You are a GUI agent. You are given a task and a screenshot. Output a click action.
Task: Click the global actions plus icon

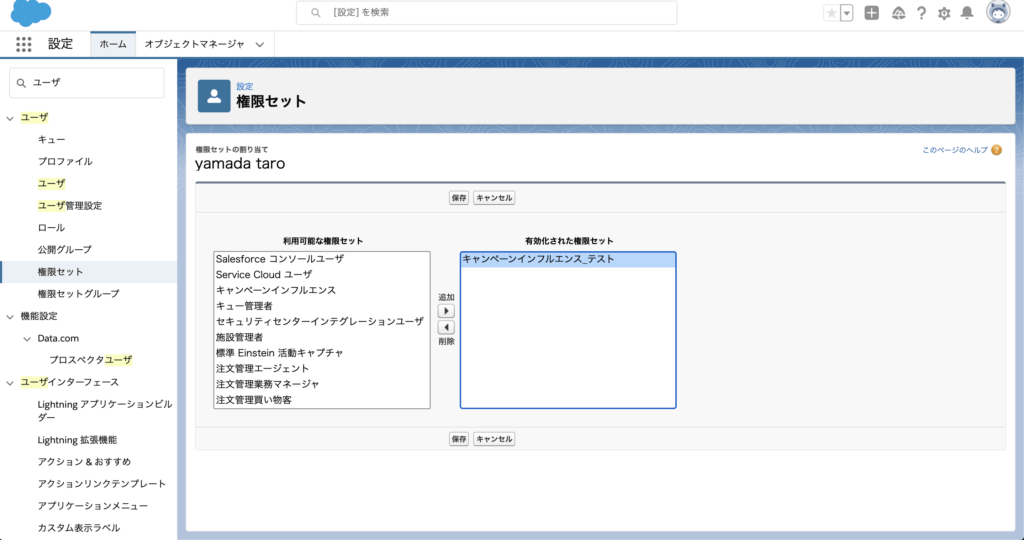(x=871, y=13)
